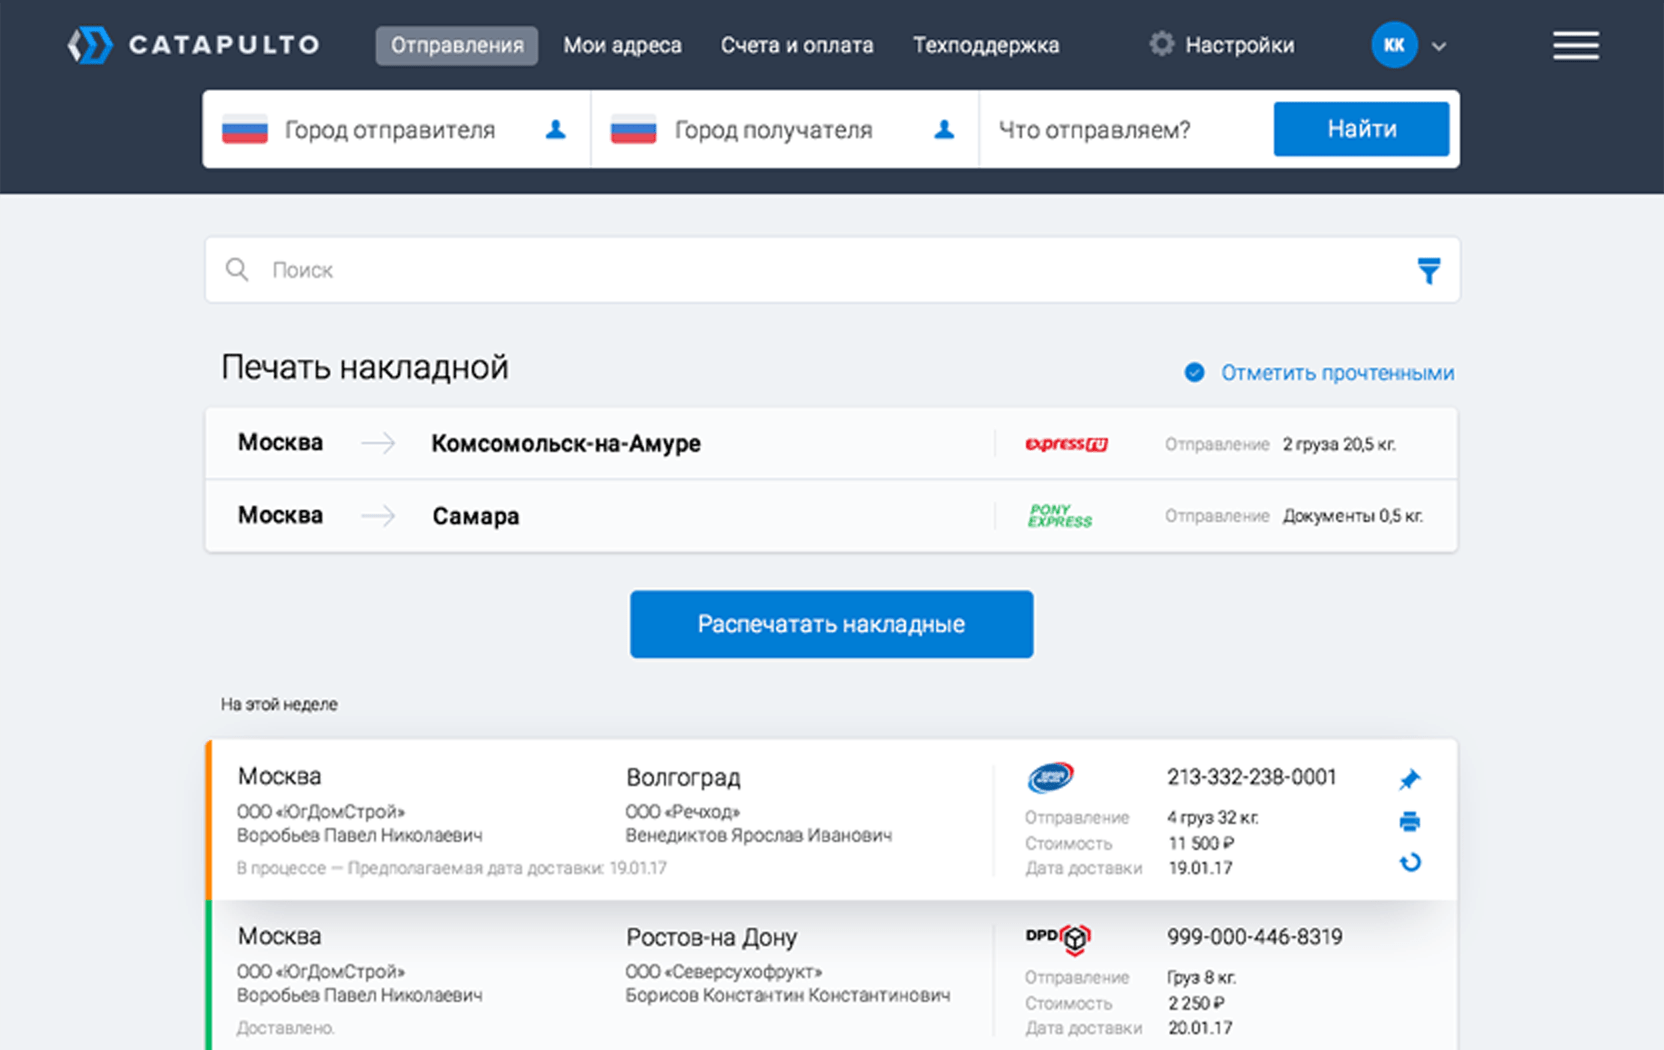
Task: Open the Отправления tab
Action: pyautogui.click(x=457, y=45)
